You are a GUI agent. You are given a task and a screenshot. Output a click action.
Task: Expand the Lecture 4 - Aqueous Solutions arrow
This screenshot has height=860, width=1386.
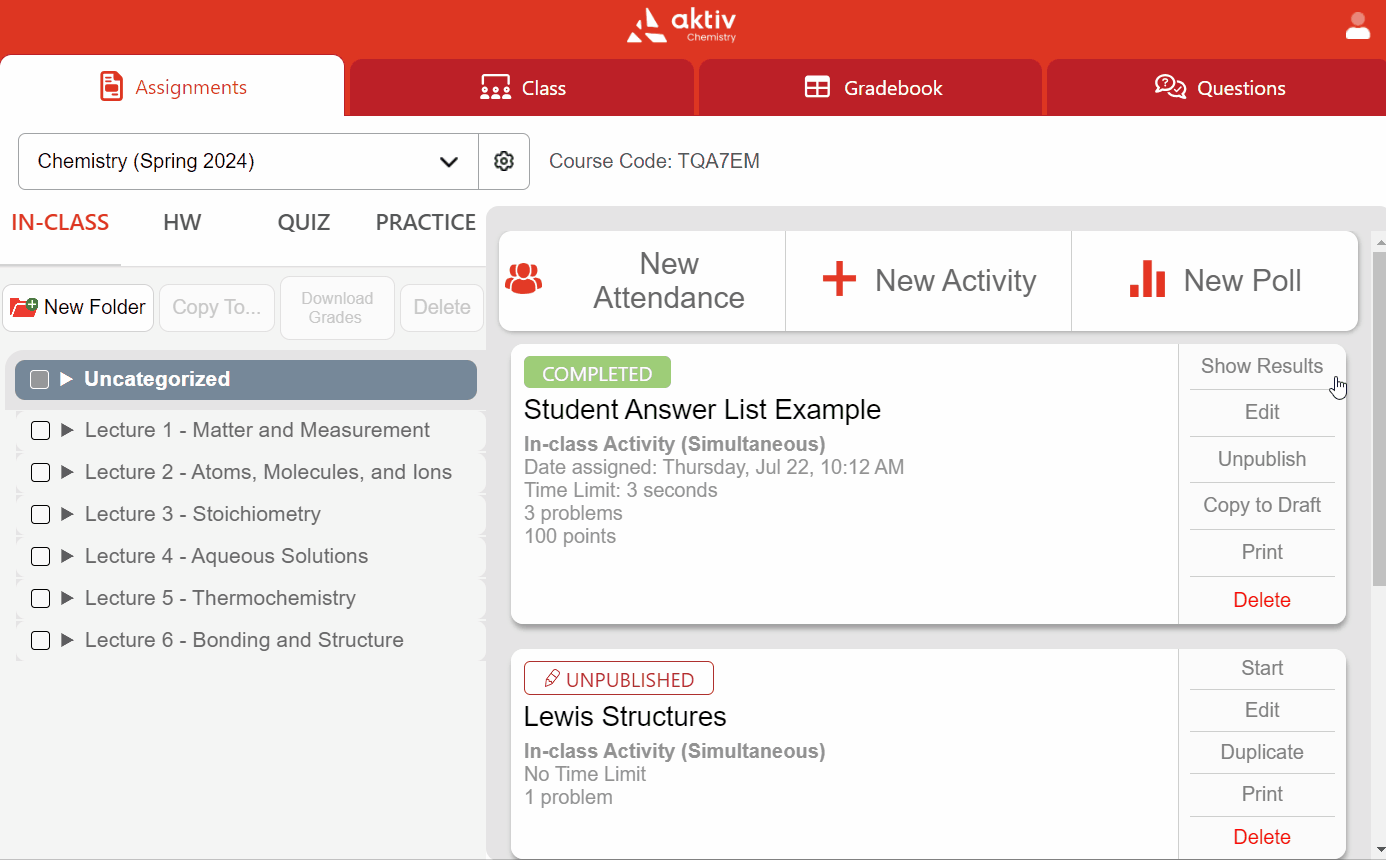pos(68,557)
